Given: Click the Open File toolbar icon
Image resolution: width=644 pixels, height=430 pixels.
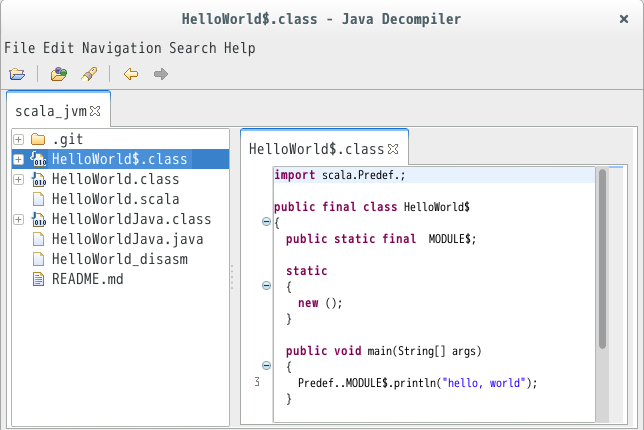Looking at the screenshot, I should [x=17, y=74].
